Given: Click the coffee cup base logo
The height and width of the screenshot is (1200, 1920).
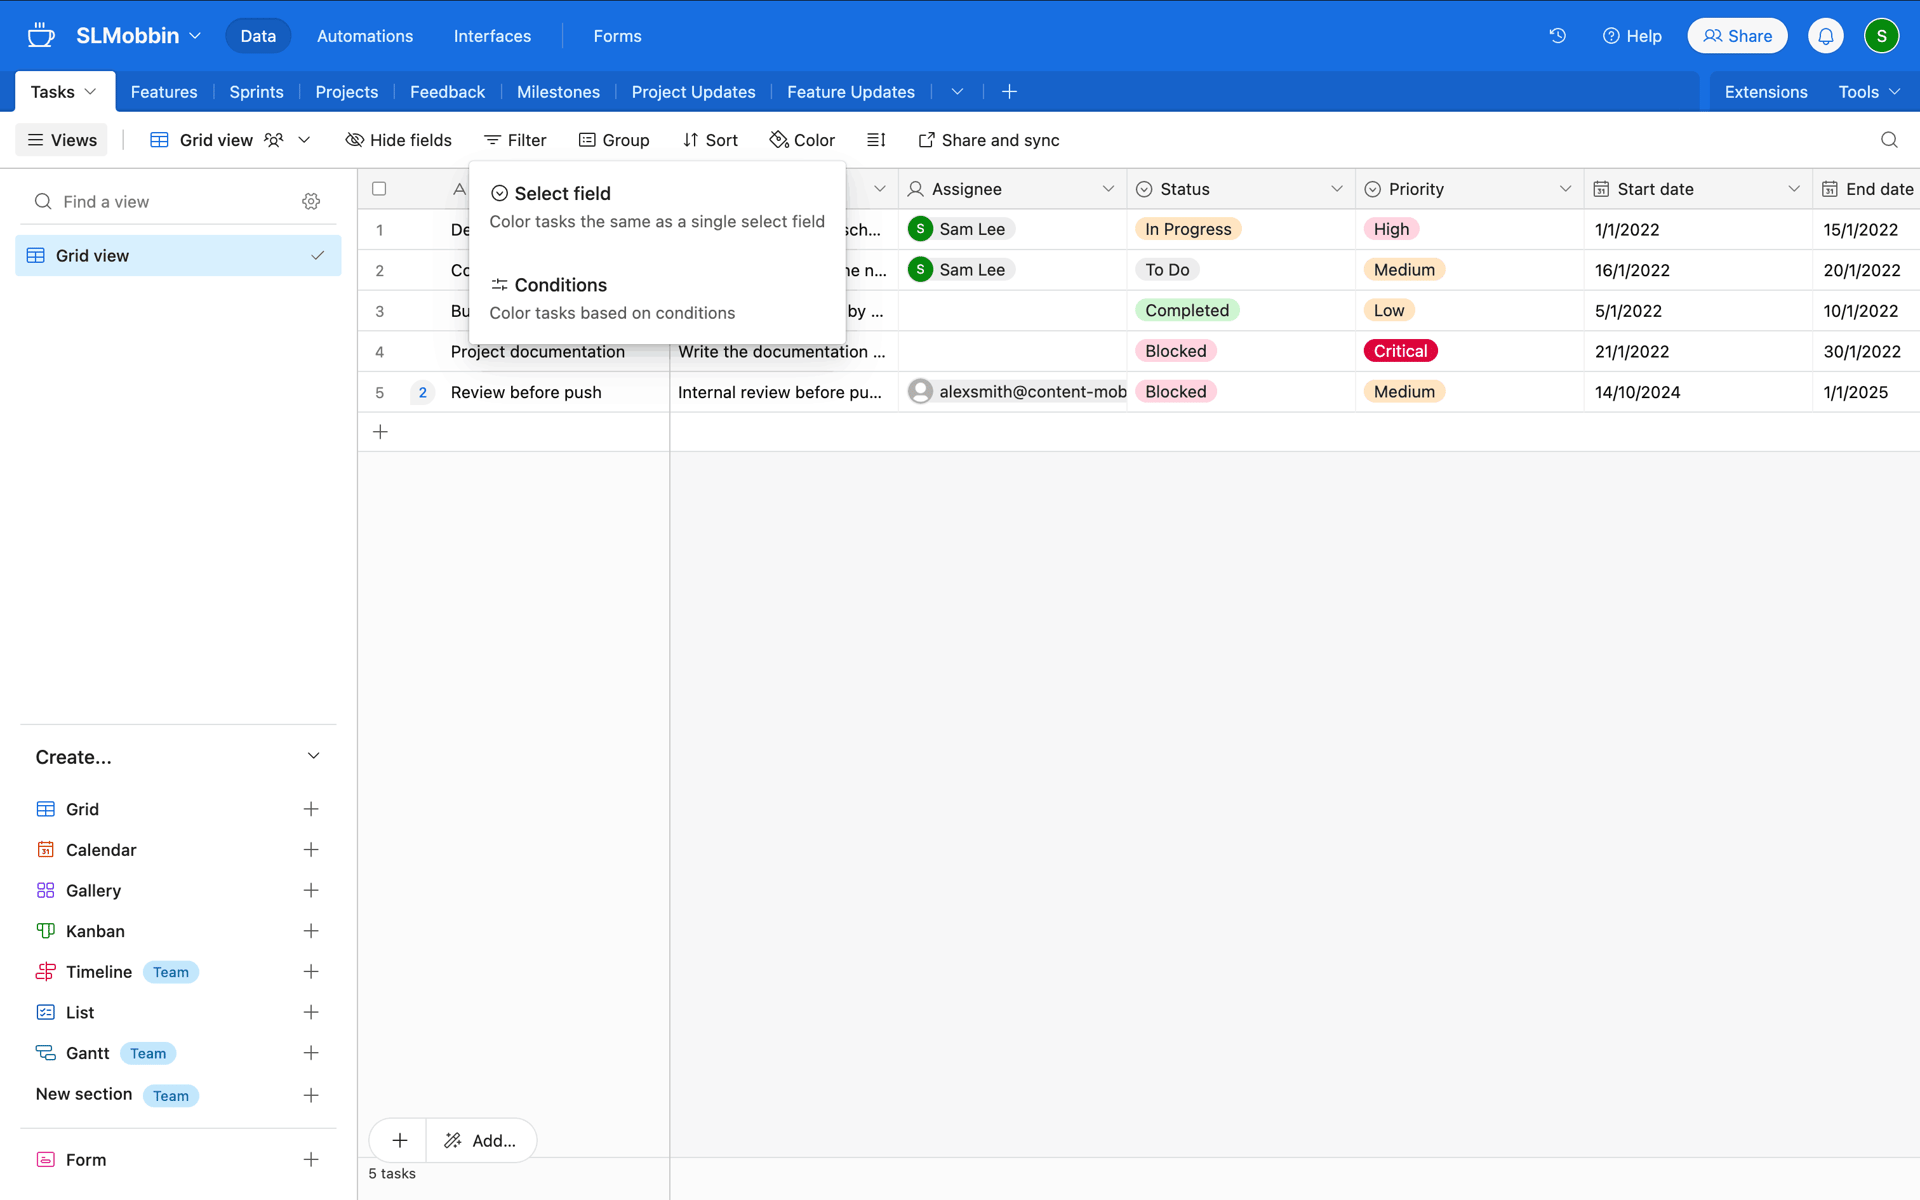Looking at the screenshot, I should (41, 36).
